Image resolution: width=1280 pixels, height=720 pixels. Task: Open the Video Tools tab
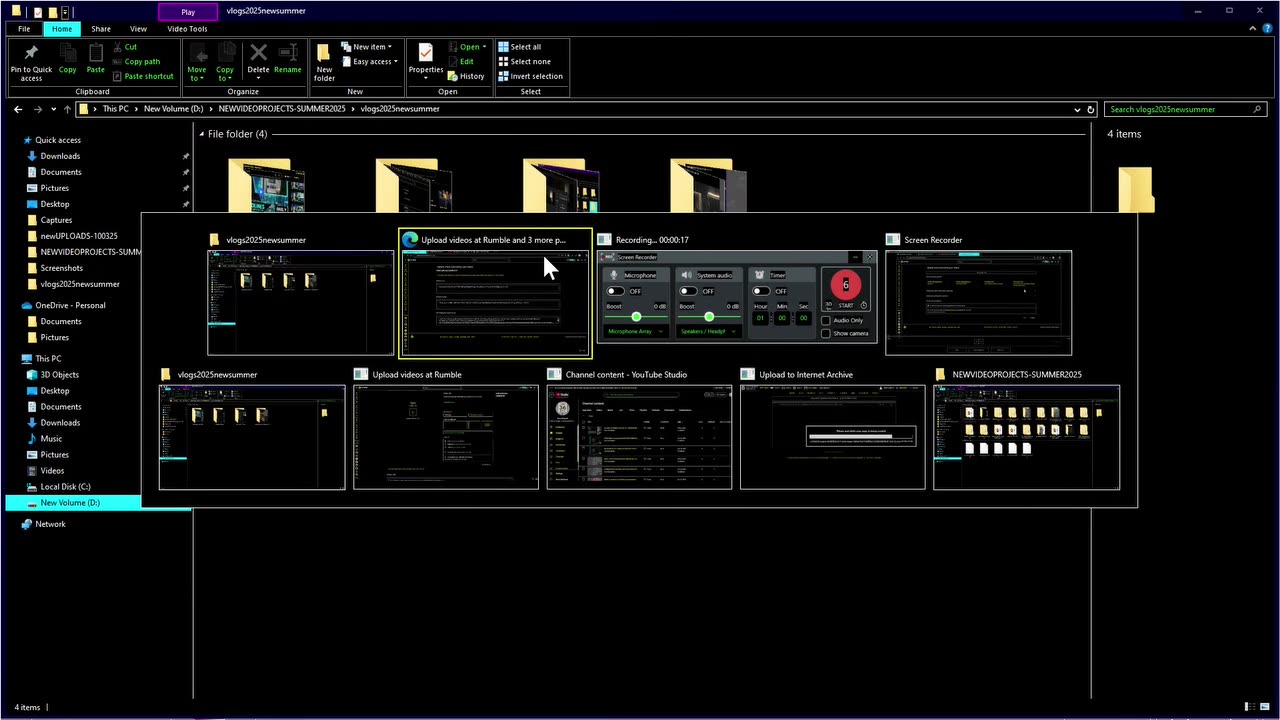click(x=187, y=29)
